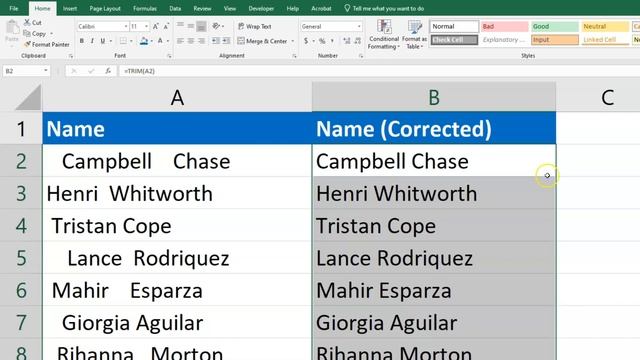This screenshot has width=640, height=360.
Task: Toggle Underline formatting
Action: coord(103,41)
